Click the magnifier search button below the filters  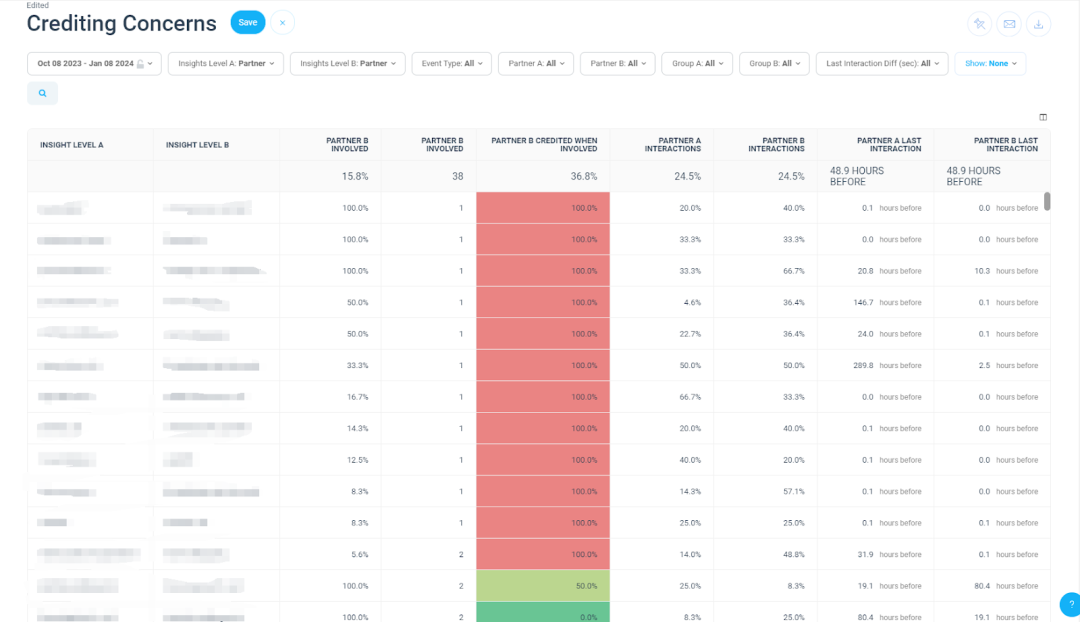click(x=42, y=93)
